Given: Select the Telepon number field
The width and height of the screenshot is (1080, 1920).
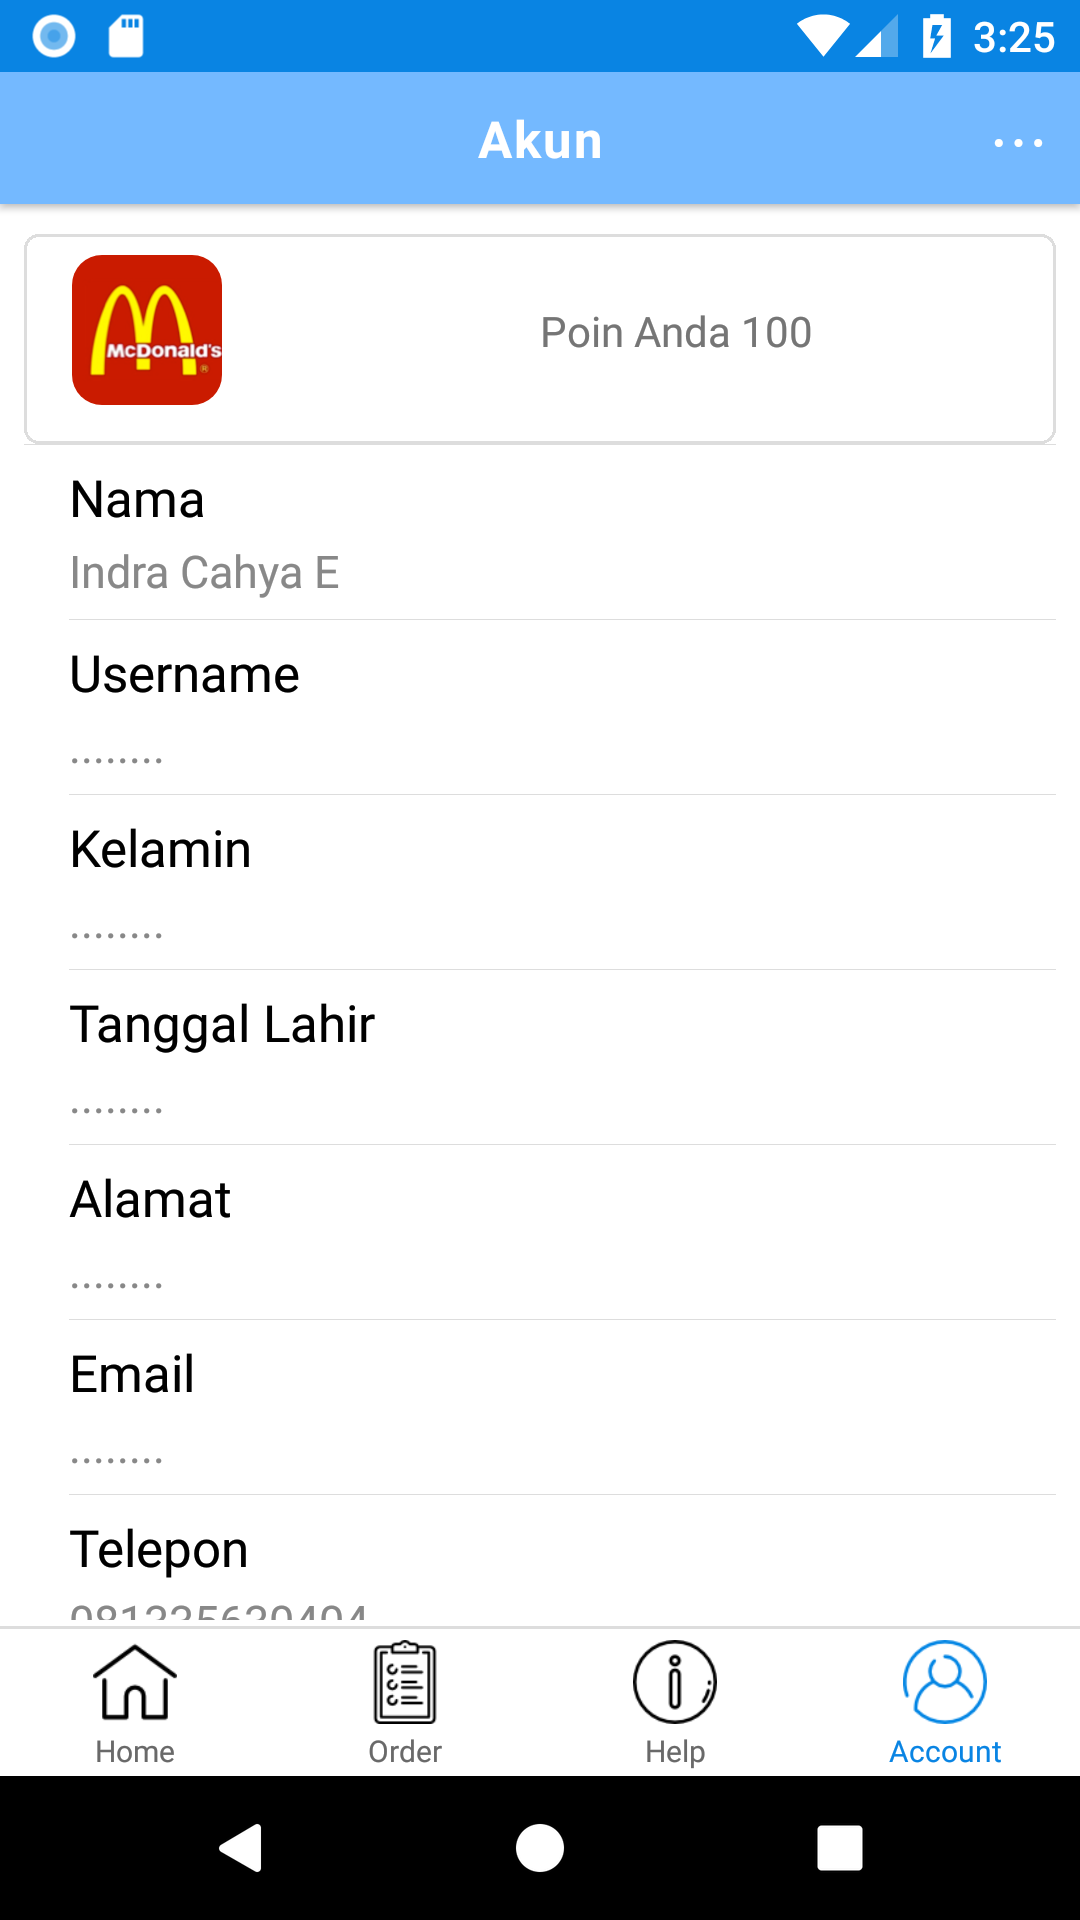Looking at the screenshot, I should point(220,1612).
